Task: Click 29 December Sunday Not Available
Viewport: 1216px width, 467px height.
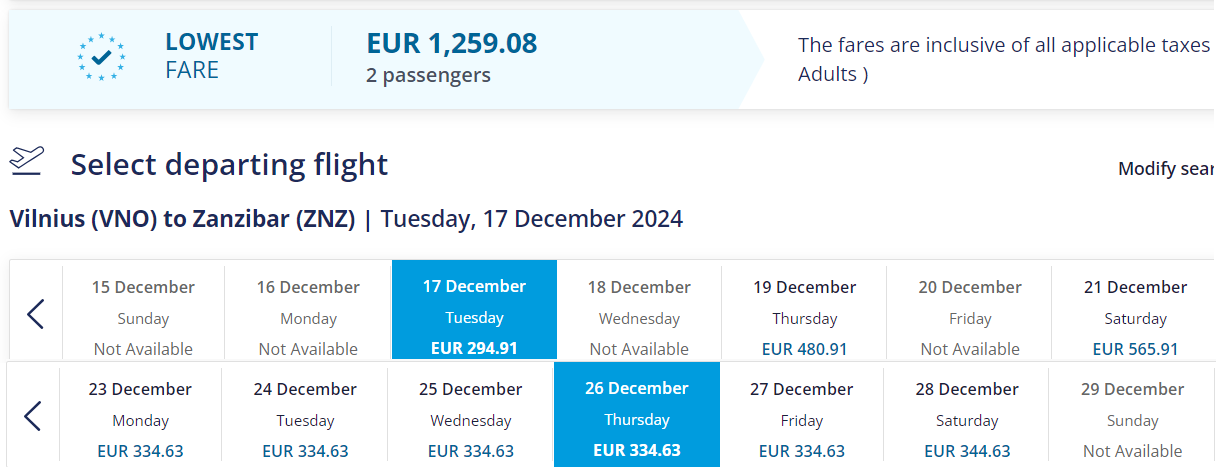Action: coord(1132,416)
